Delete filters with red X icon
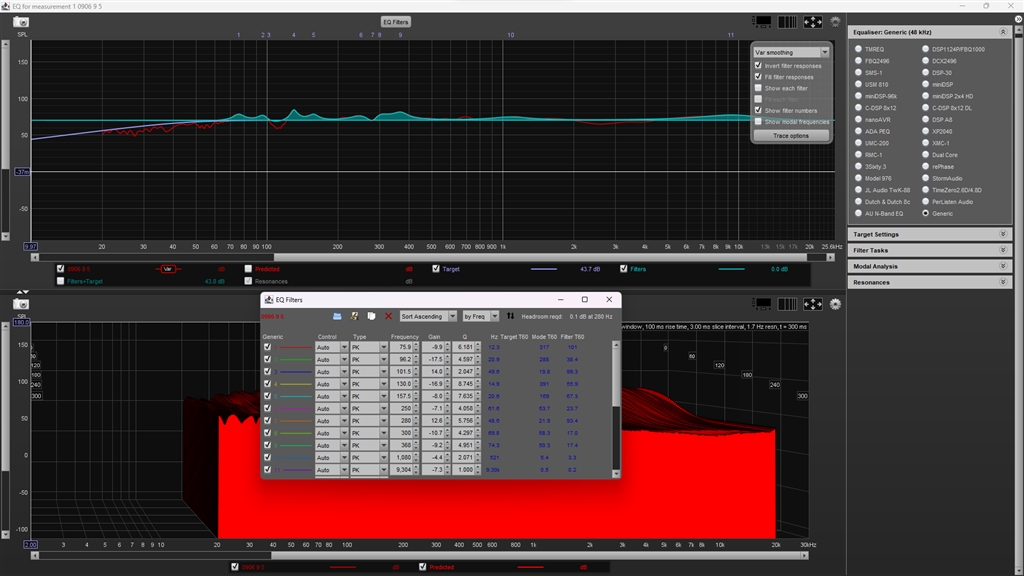This screenshot has height=576, width=1024. (388, 316)
